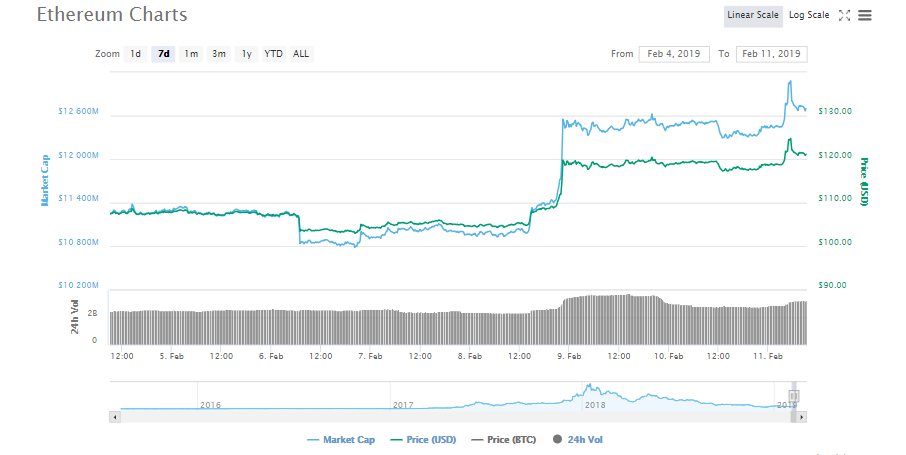The width and height of the screenshot is (906, 455).
Task: Toggle Market Cap series in legend
Action: tap(341, 440)
